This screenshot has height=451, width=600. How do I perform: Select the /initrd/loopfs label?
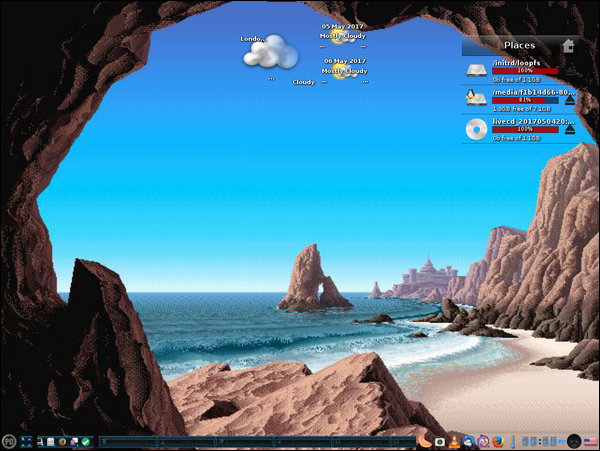517,63
